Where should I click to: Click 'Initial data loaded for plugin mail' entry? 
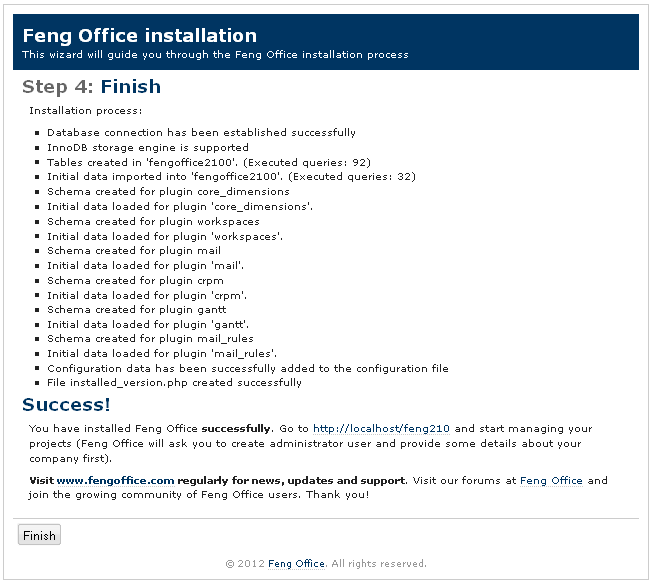pyautogui.click(x=145, y=266)
